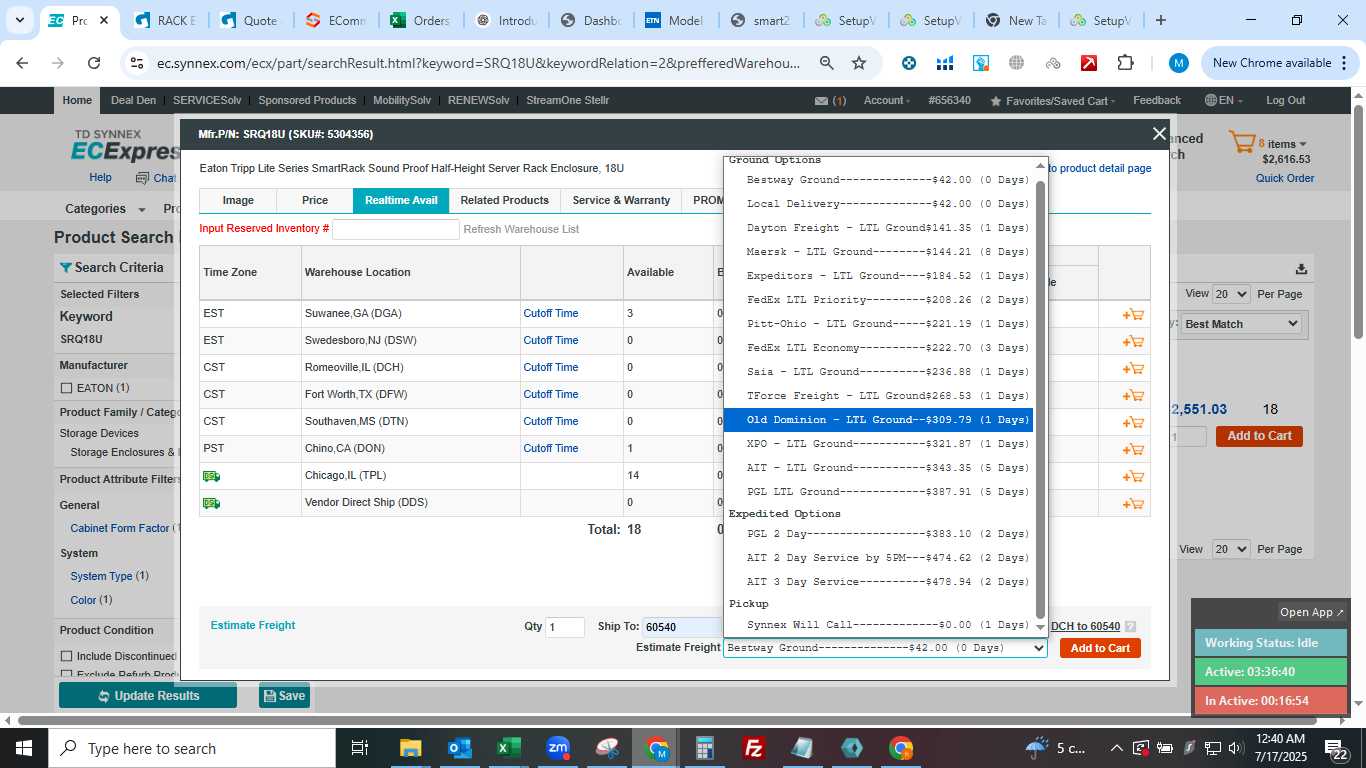Open Cutoff Time link for Suwanee,GA
This screenshot has width=1366, height=768.
[551, 314]
